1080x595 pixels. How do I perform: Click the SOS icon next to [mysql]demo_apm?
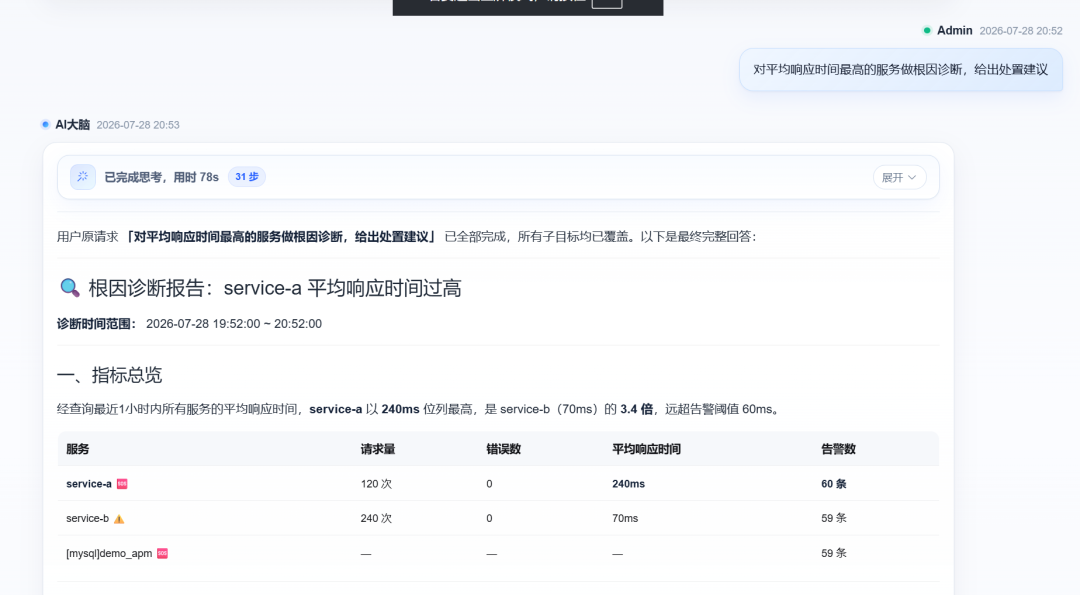(x=163, y=553)
